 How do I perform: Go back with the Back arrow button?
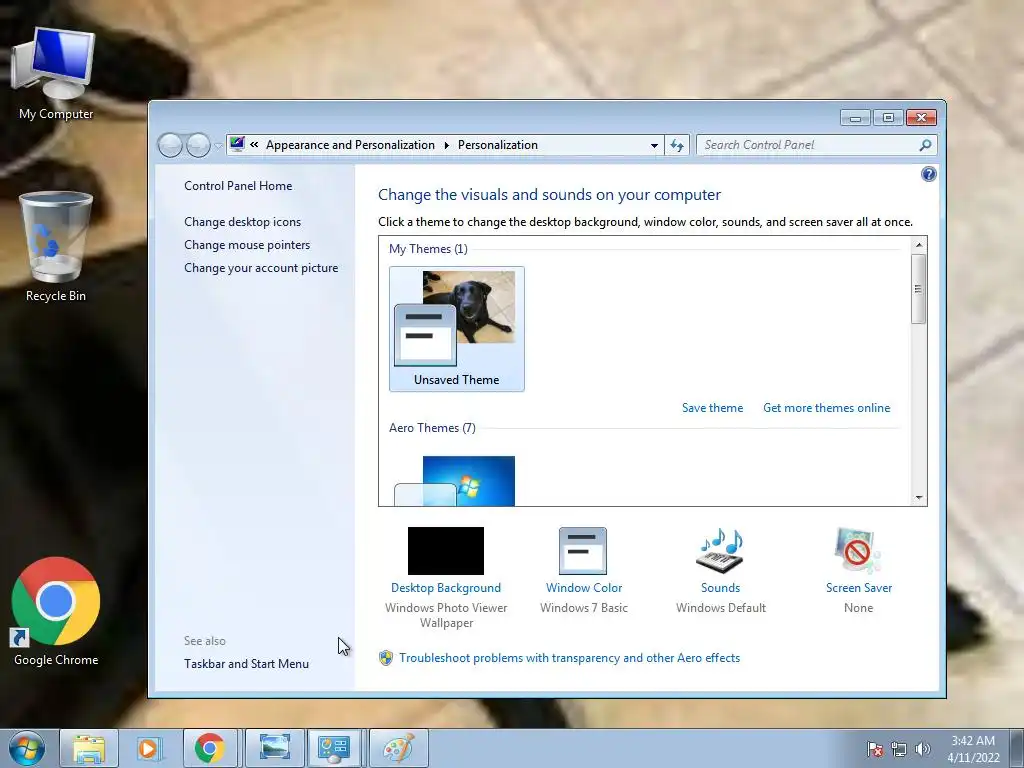(170, 145)
